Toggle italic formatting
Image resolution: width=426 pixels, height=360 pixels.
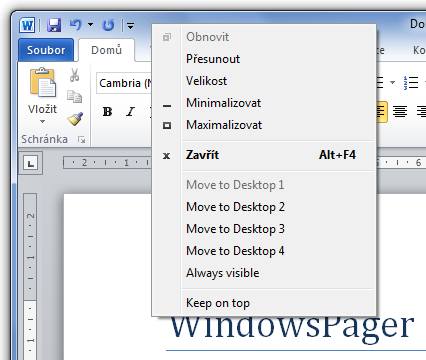pyautogui.click(x=130, y=112)
